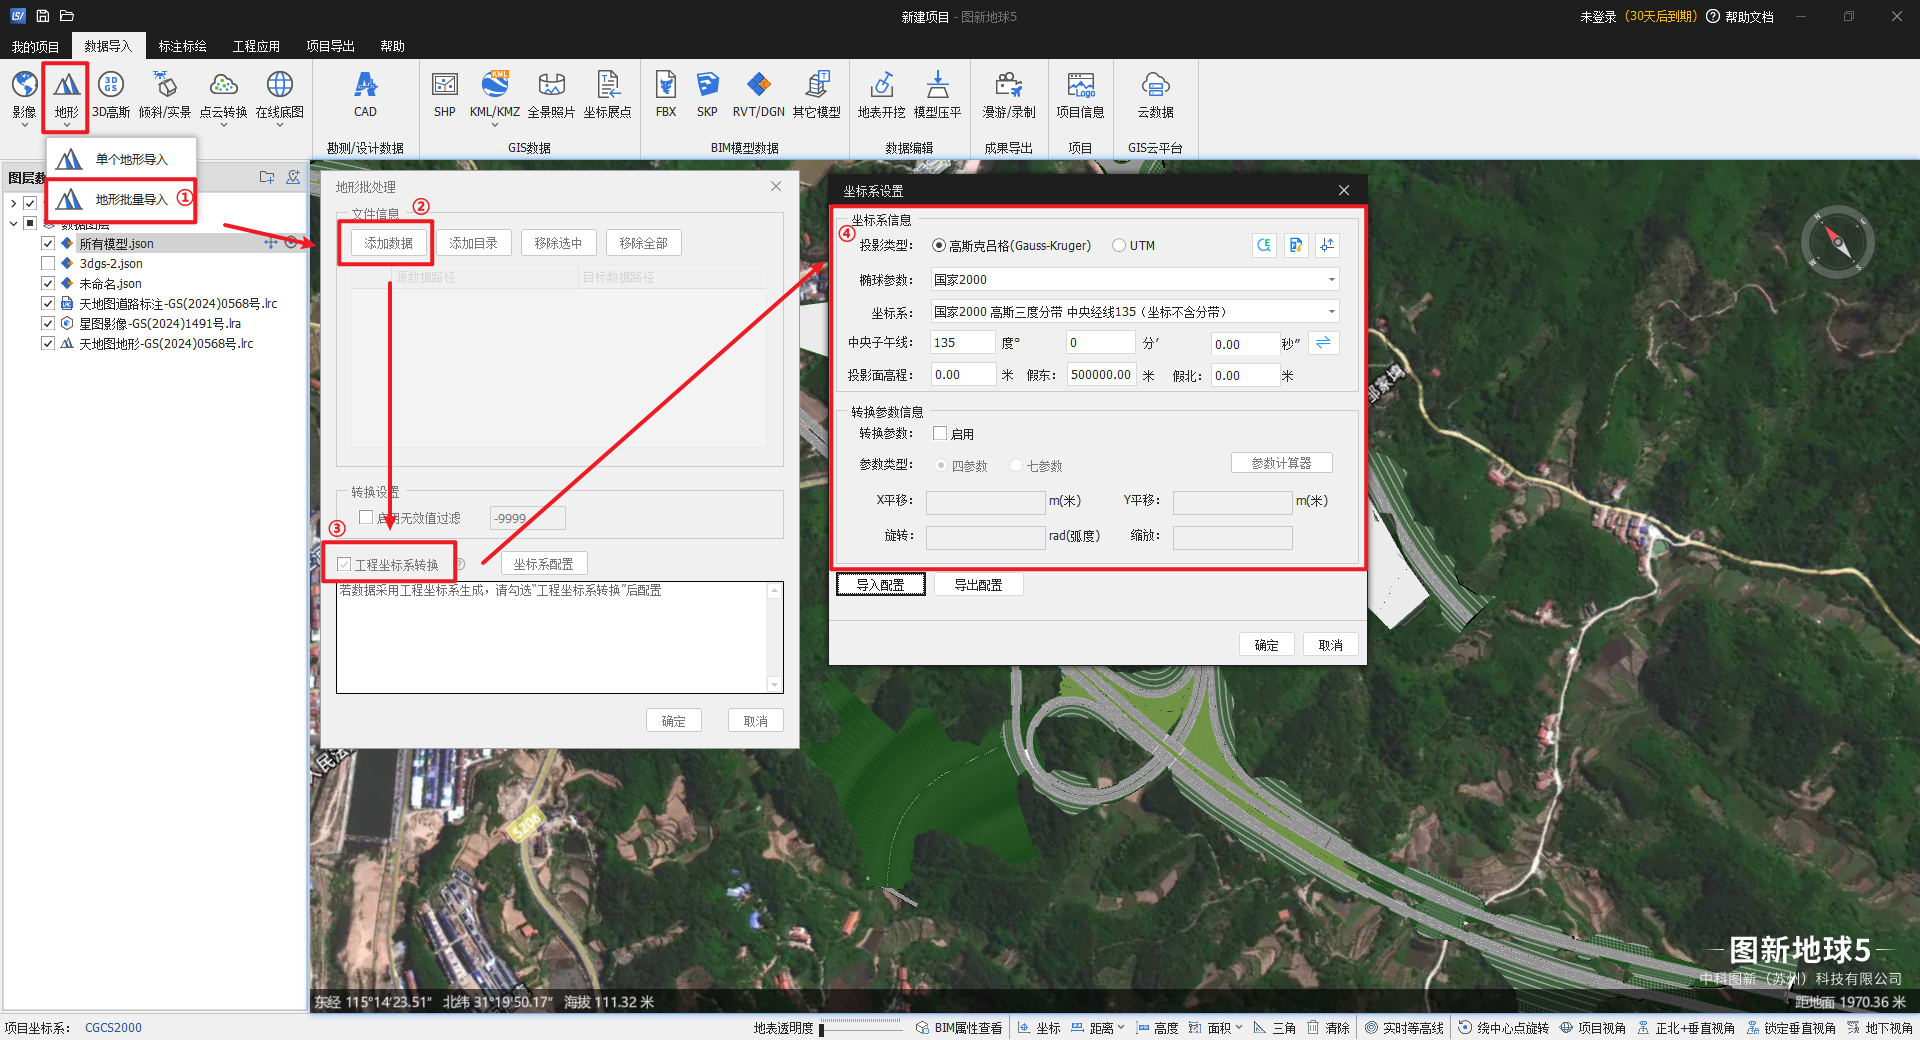
Task: Choose 单个地形导入 from the dropdown menu
Action: [131, 160]
